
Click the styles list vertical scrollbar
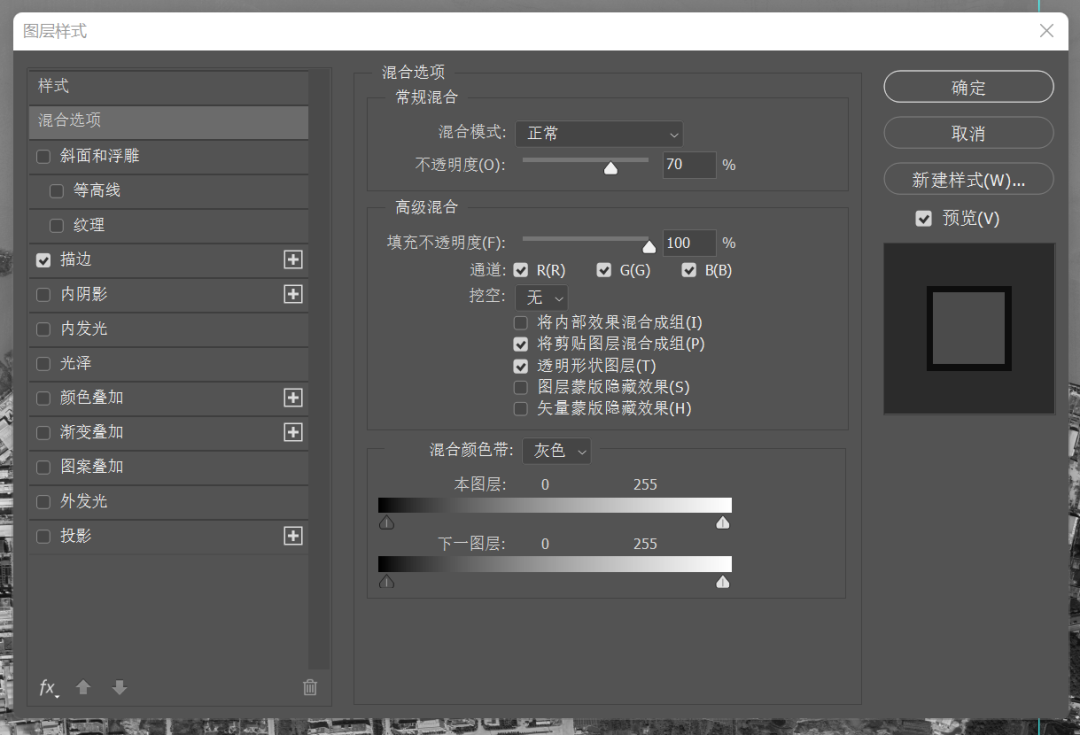pyautogui.click(x=319, y=369)
